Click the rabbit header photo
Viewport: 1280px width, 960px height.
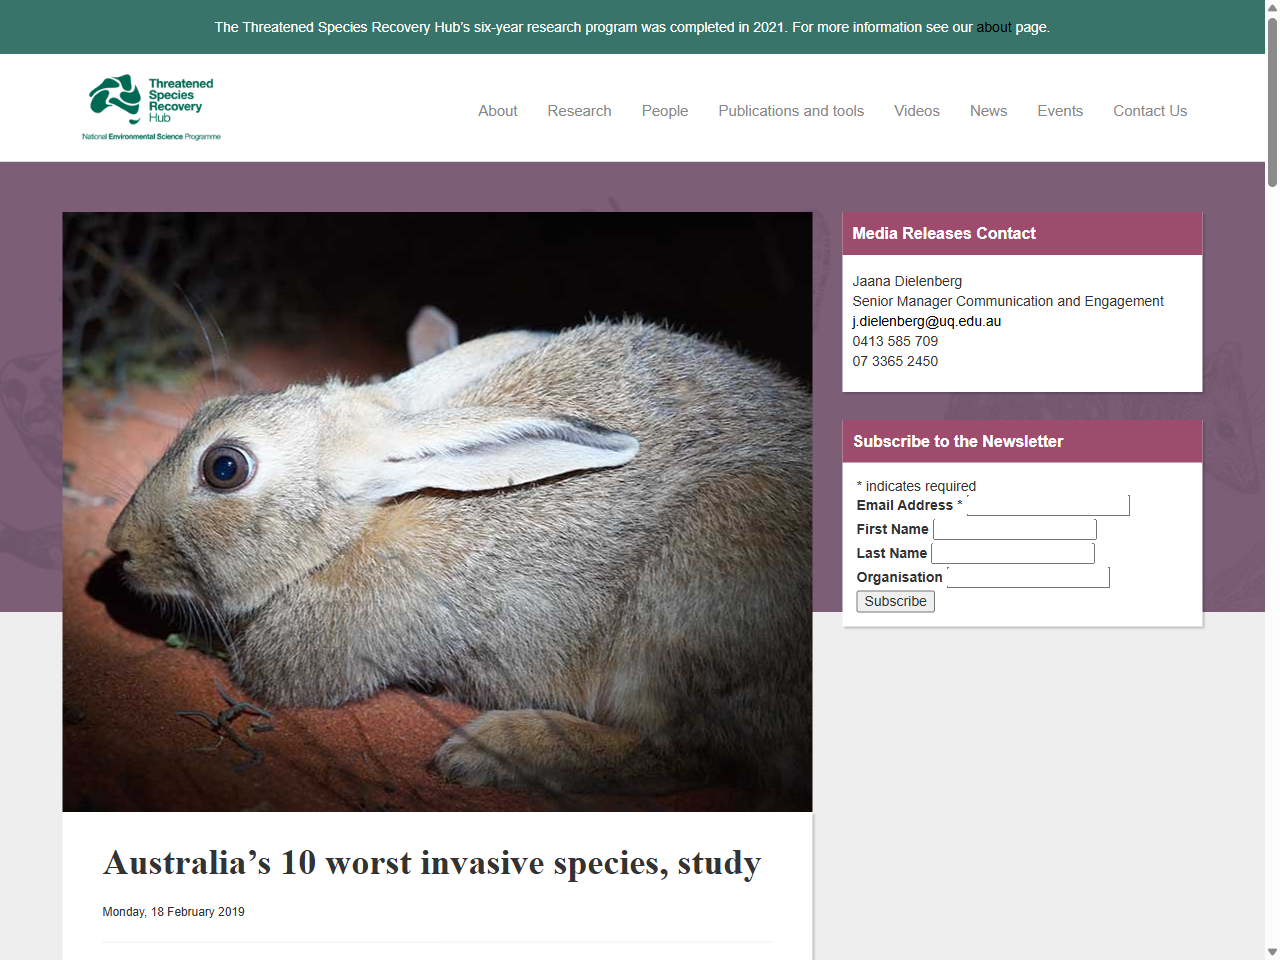(x=437, y=510)
